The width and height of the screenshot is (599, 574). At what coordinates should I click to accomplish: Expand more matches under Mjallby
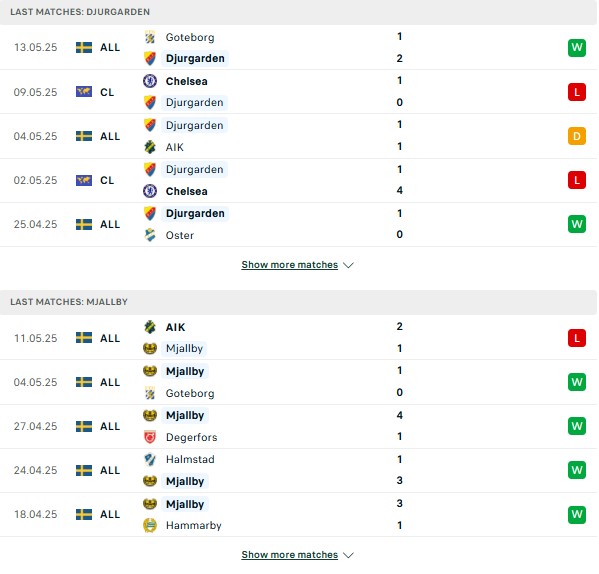tap(290, 555)
